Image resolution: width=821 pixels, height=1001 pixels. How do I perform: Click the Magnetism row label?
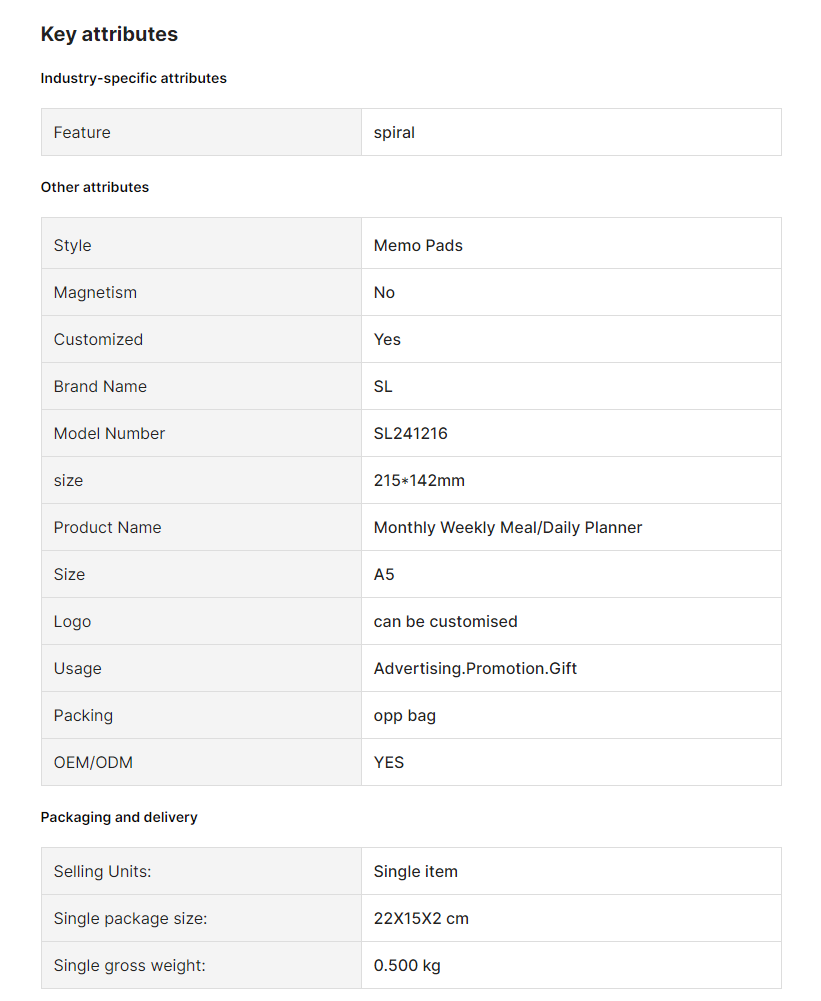[95, 292]
